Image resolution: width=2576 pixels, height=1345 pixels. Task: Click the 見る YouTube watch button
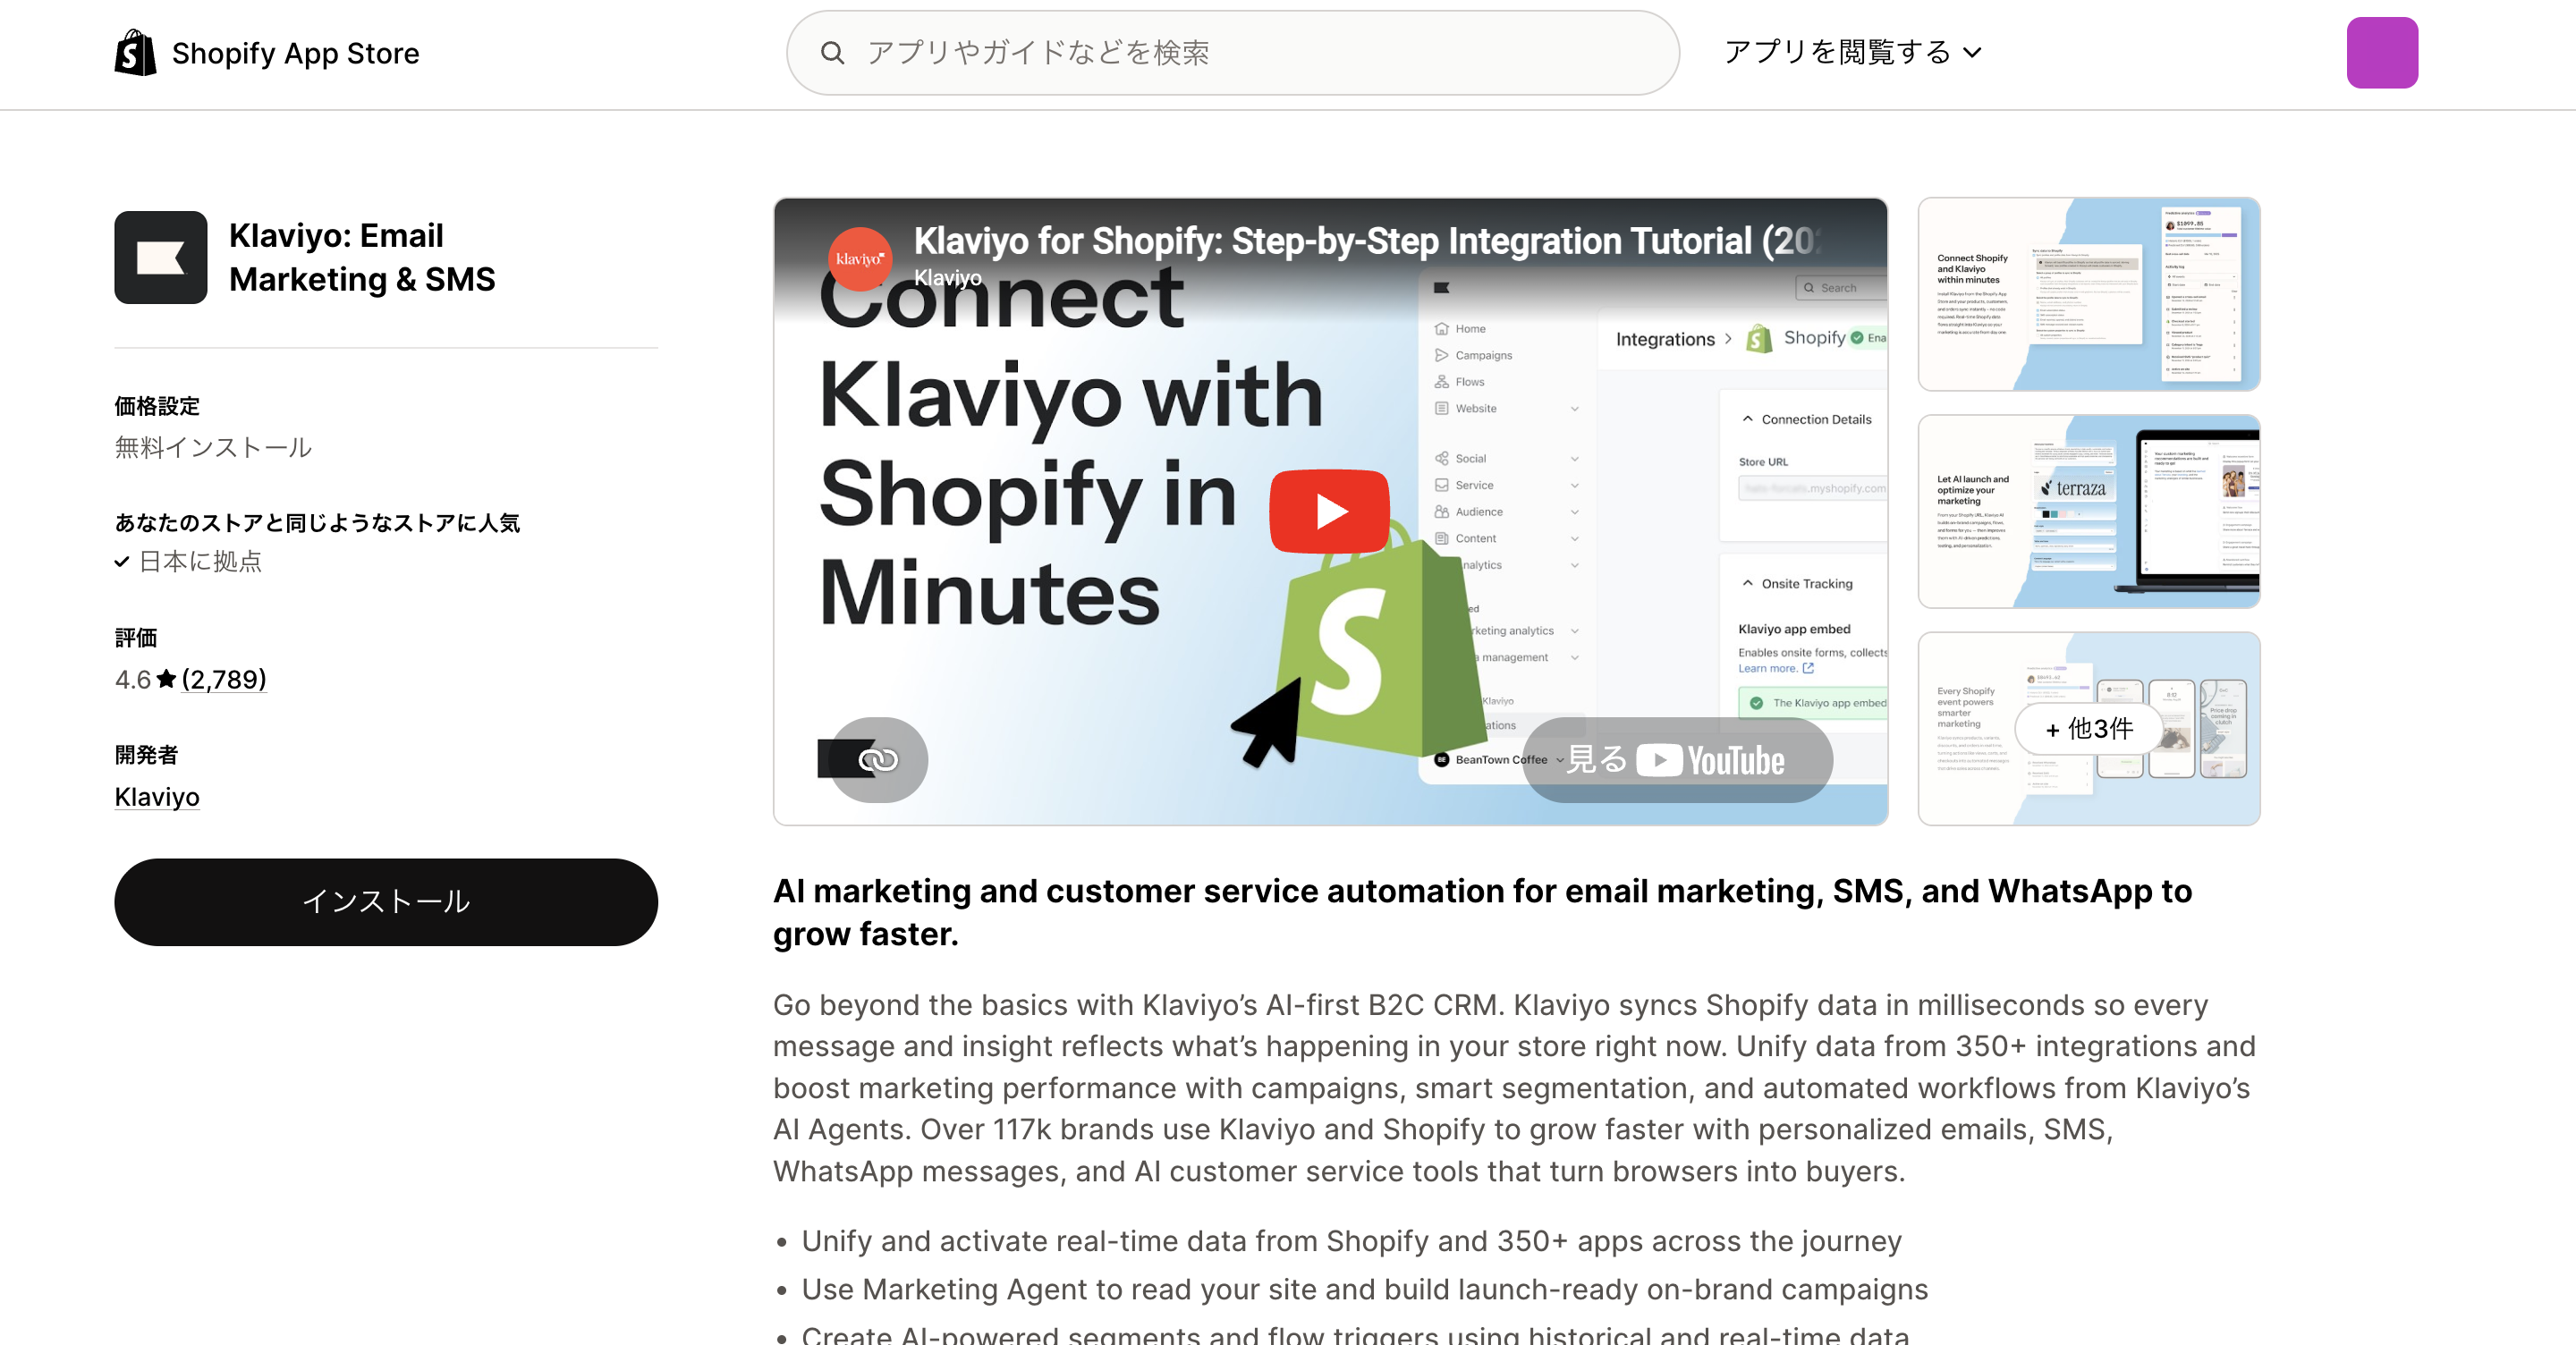click(1677, 760)
